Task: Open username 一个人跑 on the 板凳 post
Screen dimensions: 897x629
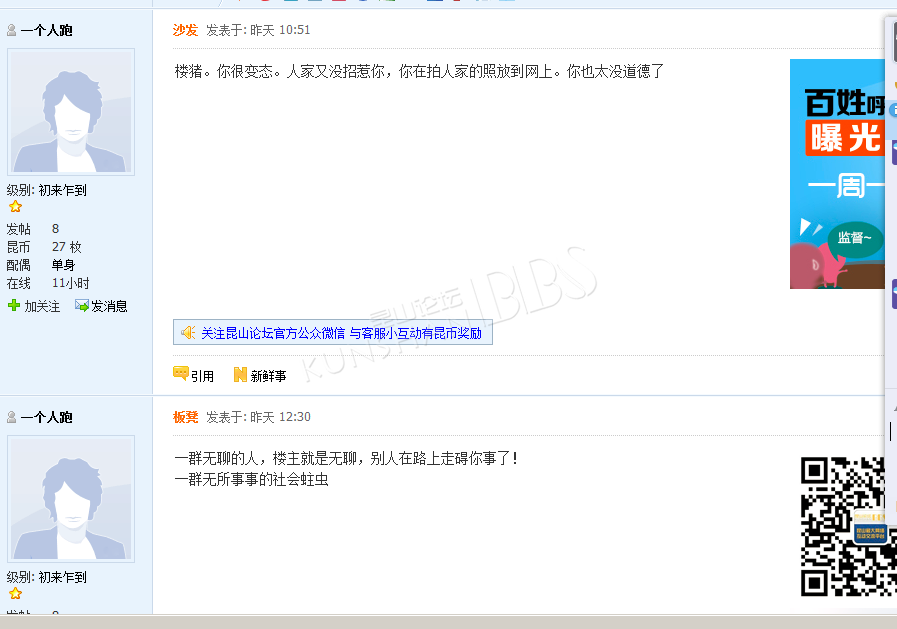Action: pyautogui.click(x=46, y=417)
